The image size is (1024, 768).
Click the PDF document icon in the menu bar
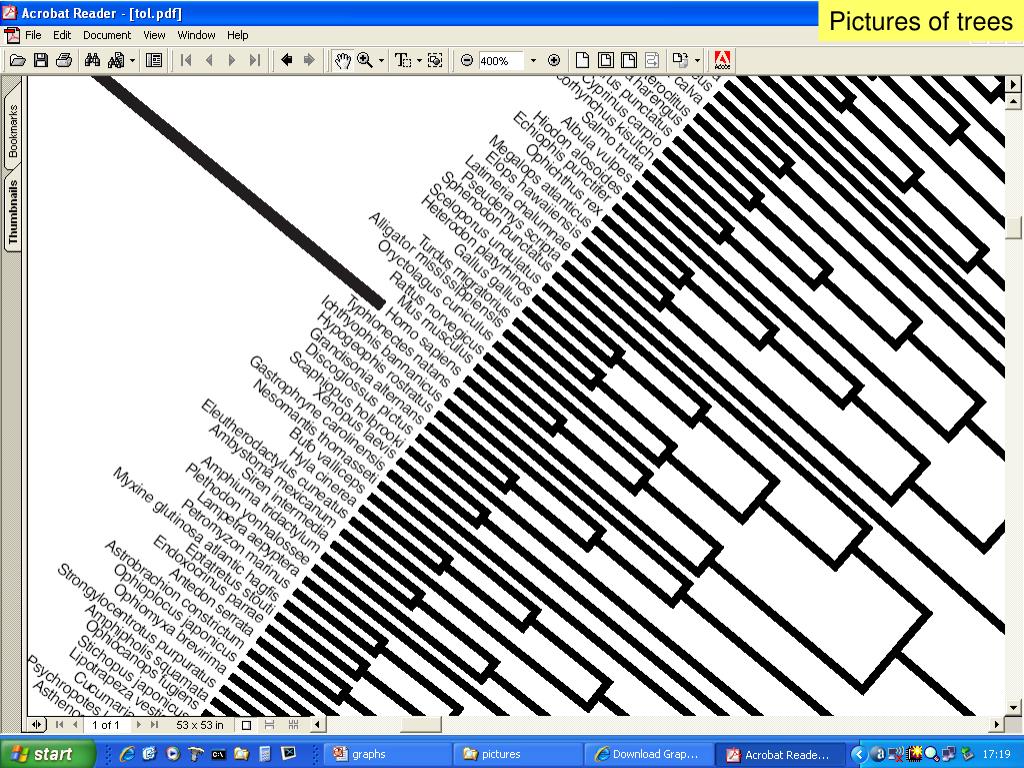click(x=12, y=35)
